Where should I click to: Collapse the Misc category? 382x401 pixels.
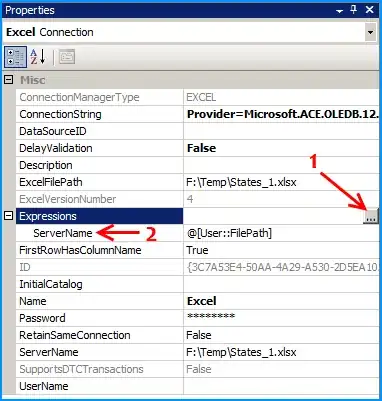point(9,80)
